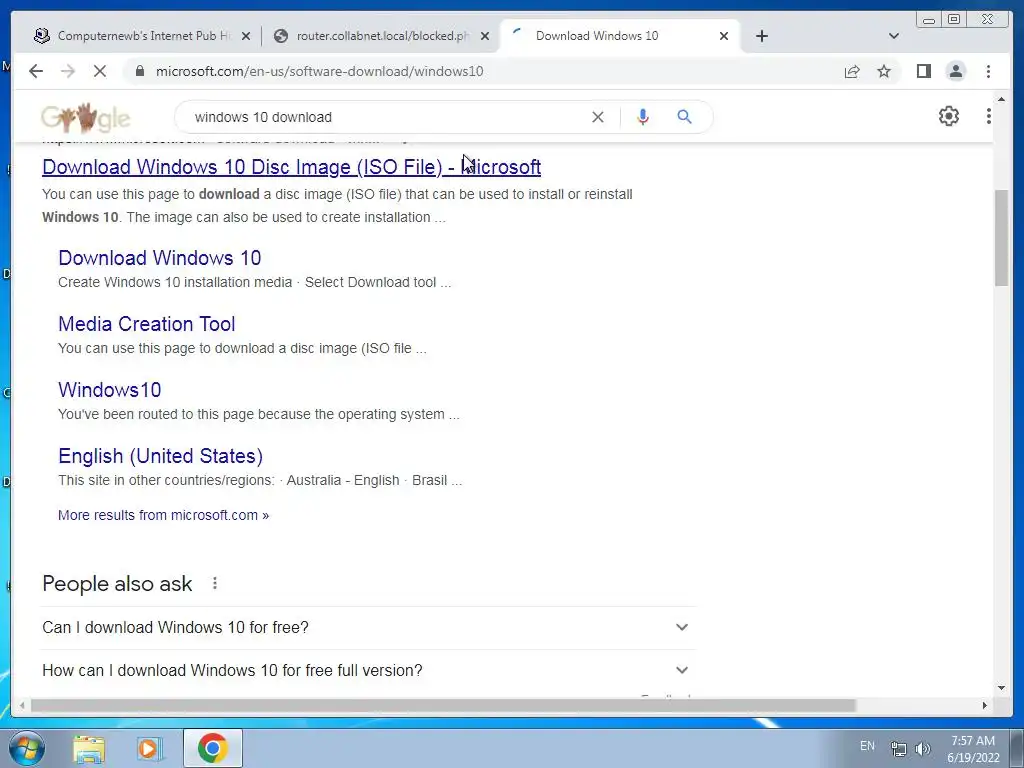Click the browser forward arrow
This screenshot has width=1024, height=768.
pyautogui.click(x=68, y=71)
